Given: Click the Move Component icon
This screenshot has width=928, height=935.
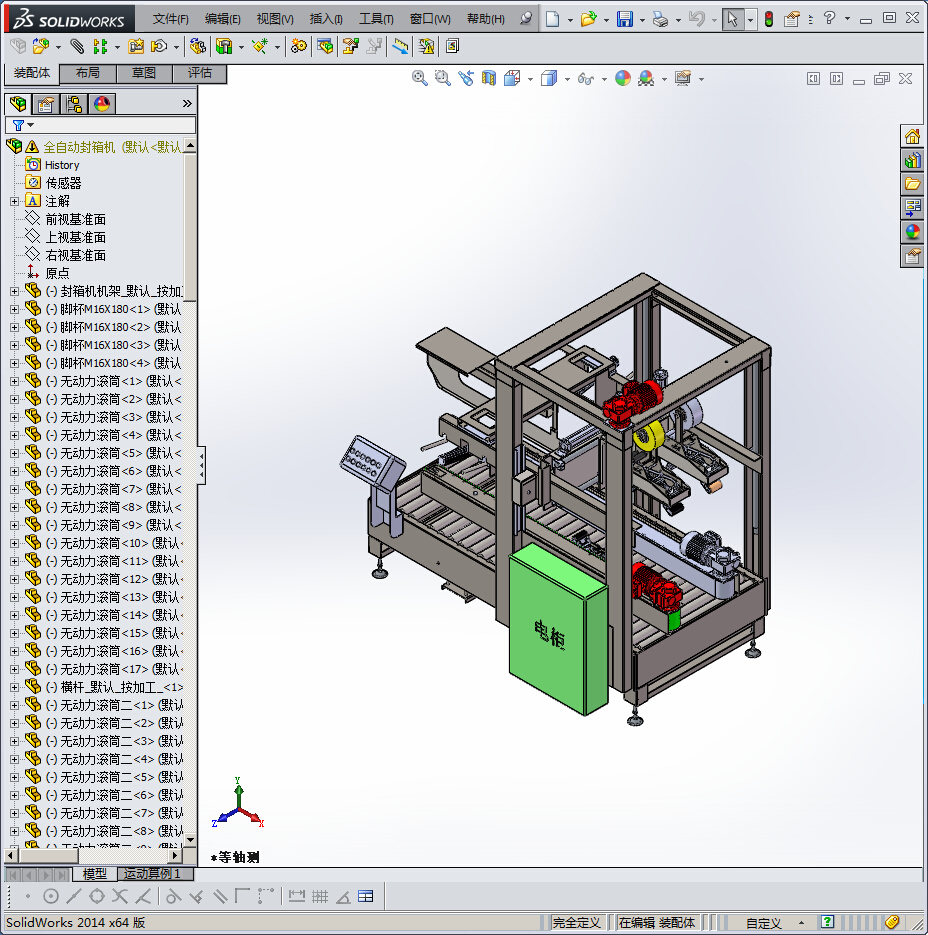Looking at the screenshot, I should (x=159, y=46).
